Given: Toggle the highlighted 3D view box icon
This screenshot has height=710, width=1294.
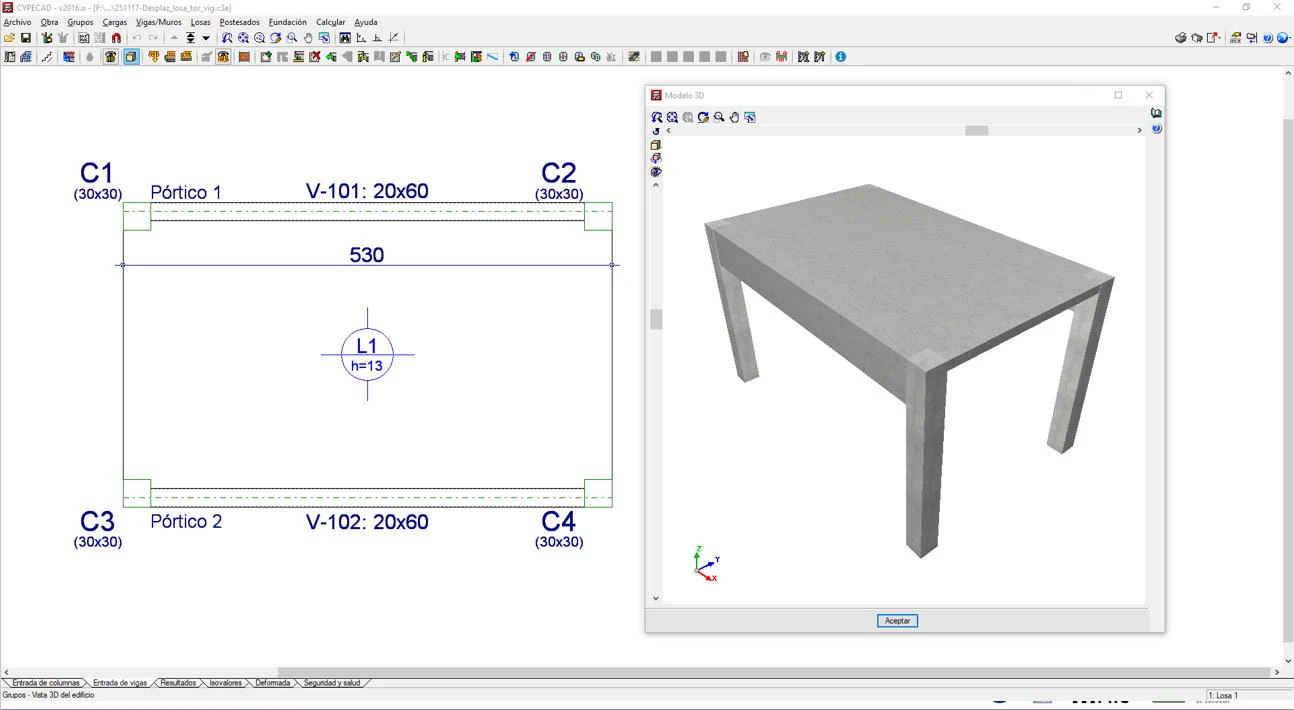Looking at the screenshot, I should pyautogui.click(x=131, y=57).
